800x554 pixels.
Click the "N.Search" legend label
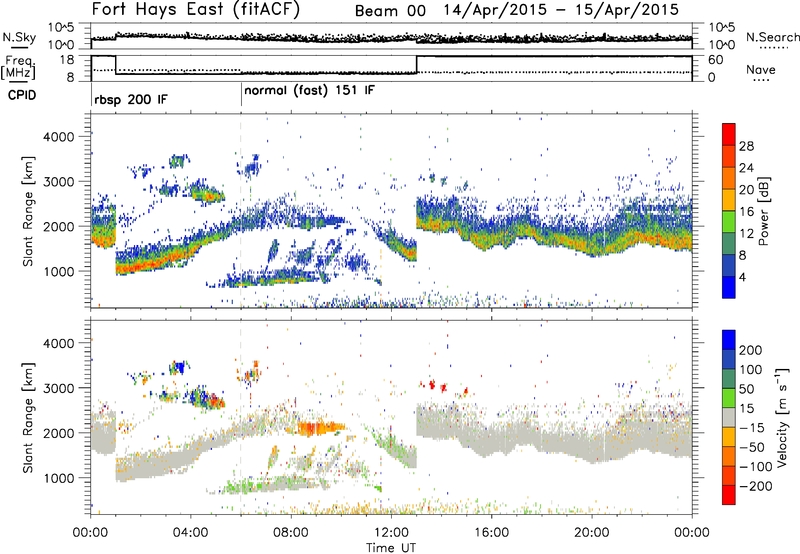pyautogui.click(x=772, y=37)
